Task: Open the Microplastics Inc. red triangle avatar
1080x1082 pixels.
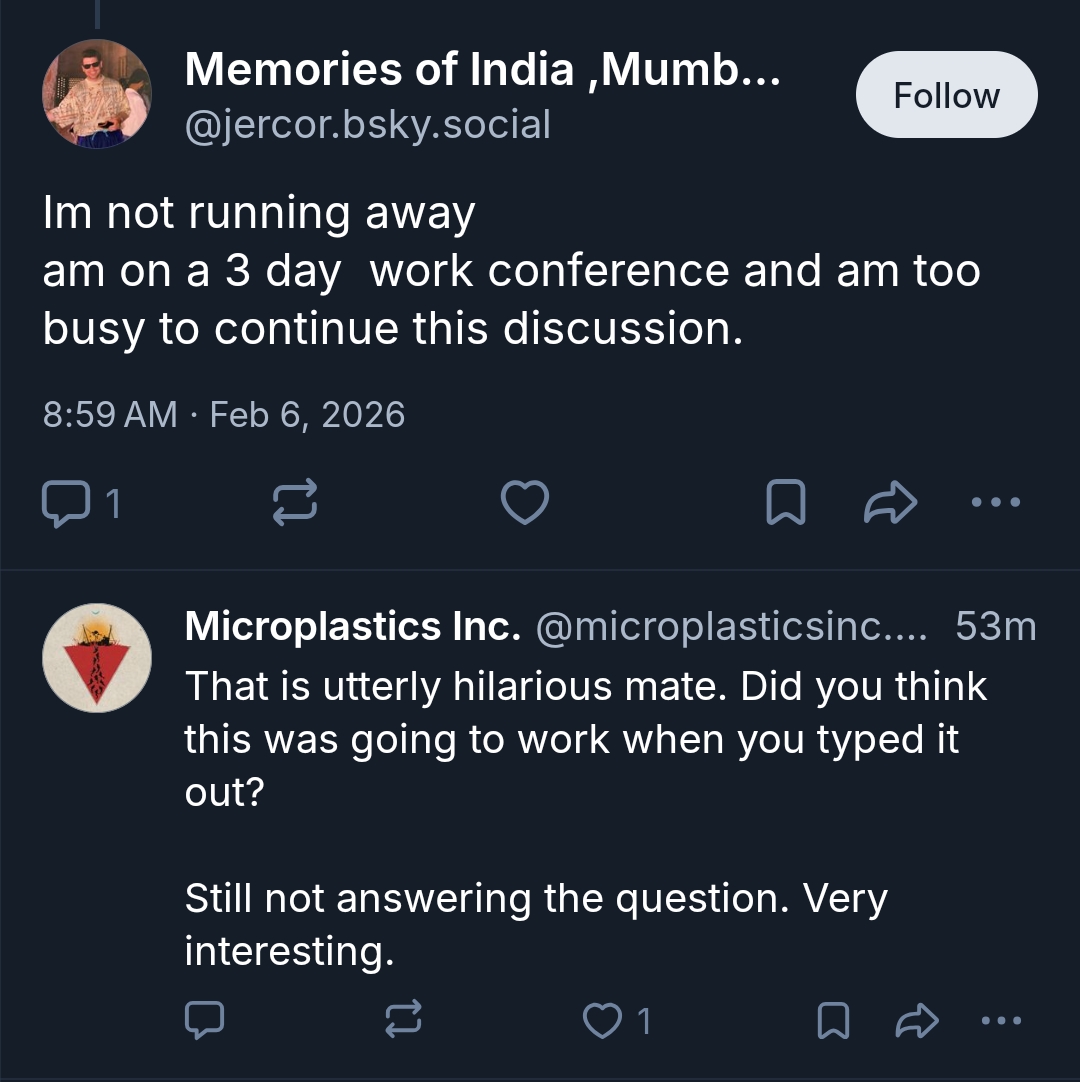Action: click(97, 658)
